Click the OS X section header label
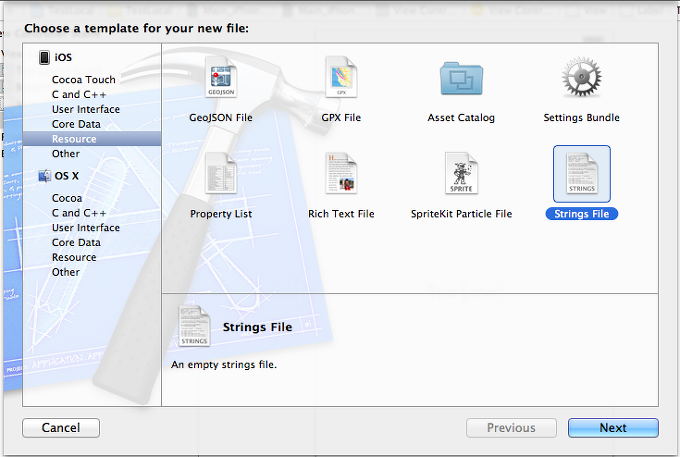Screen dimensions: 680x457 pos(67,176)
